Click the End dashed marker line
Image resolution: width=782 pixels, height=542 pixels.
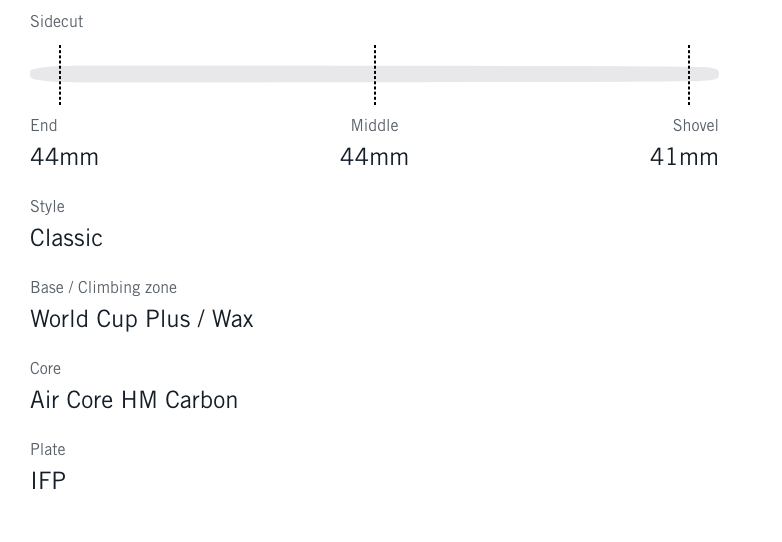(x=60, y=75)
